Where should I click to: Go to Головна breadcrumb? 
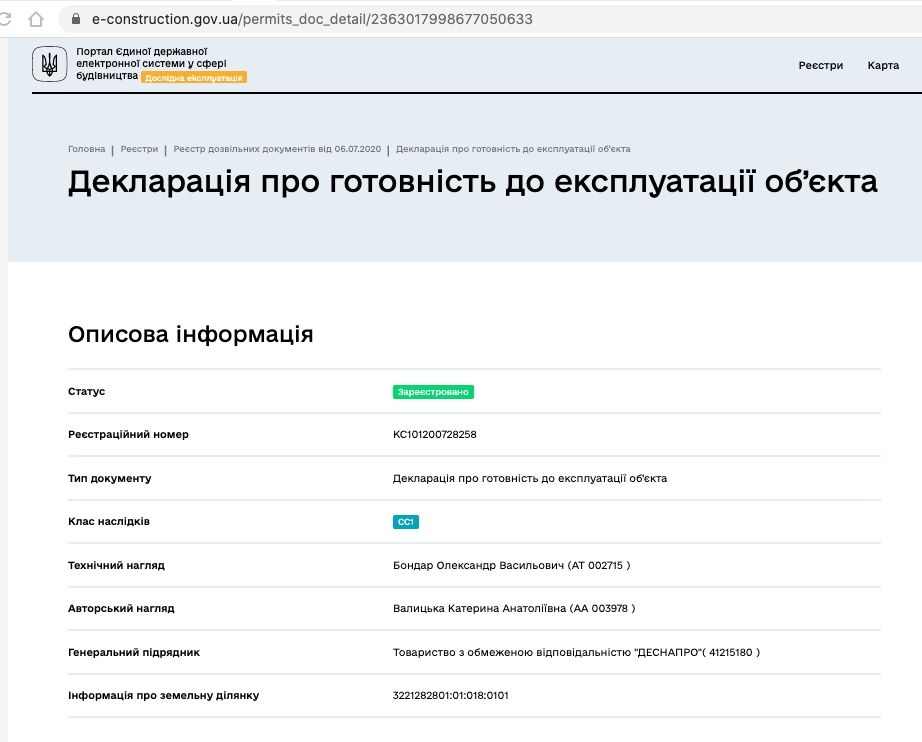coord(86,149)
